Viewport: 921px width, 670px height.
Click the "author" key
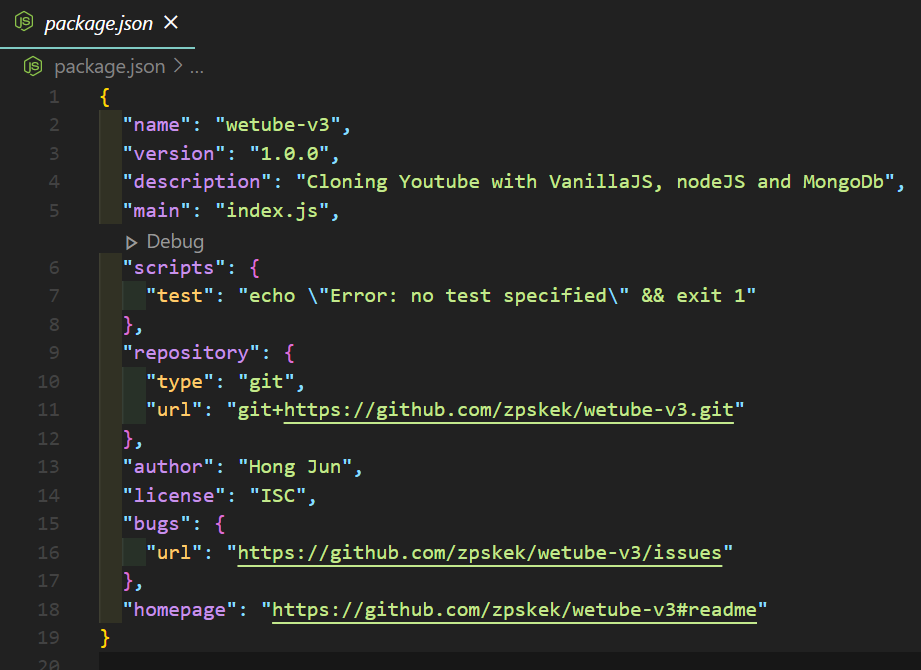[168, 467]
